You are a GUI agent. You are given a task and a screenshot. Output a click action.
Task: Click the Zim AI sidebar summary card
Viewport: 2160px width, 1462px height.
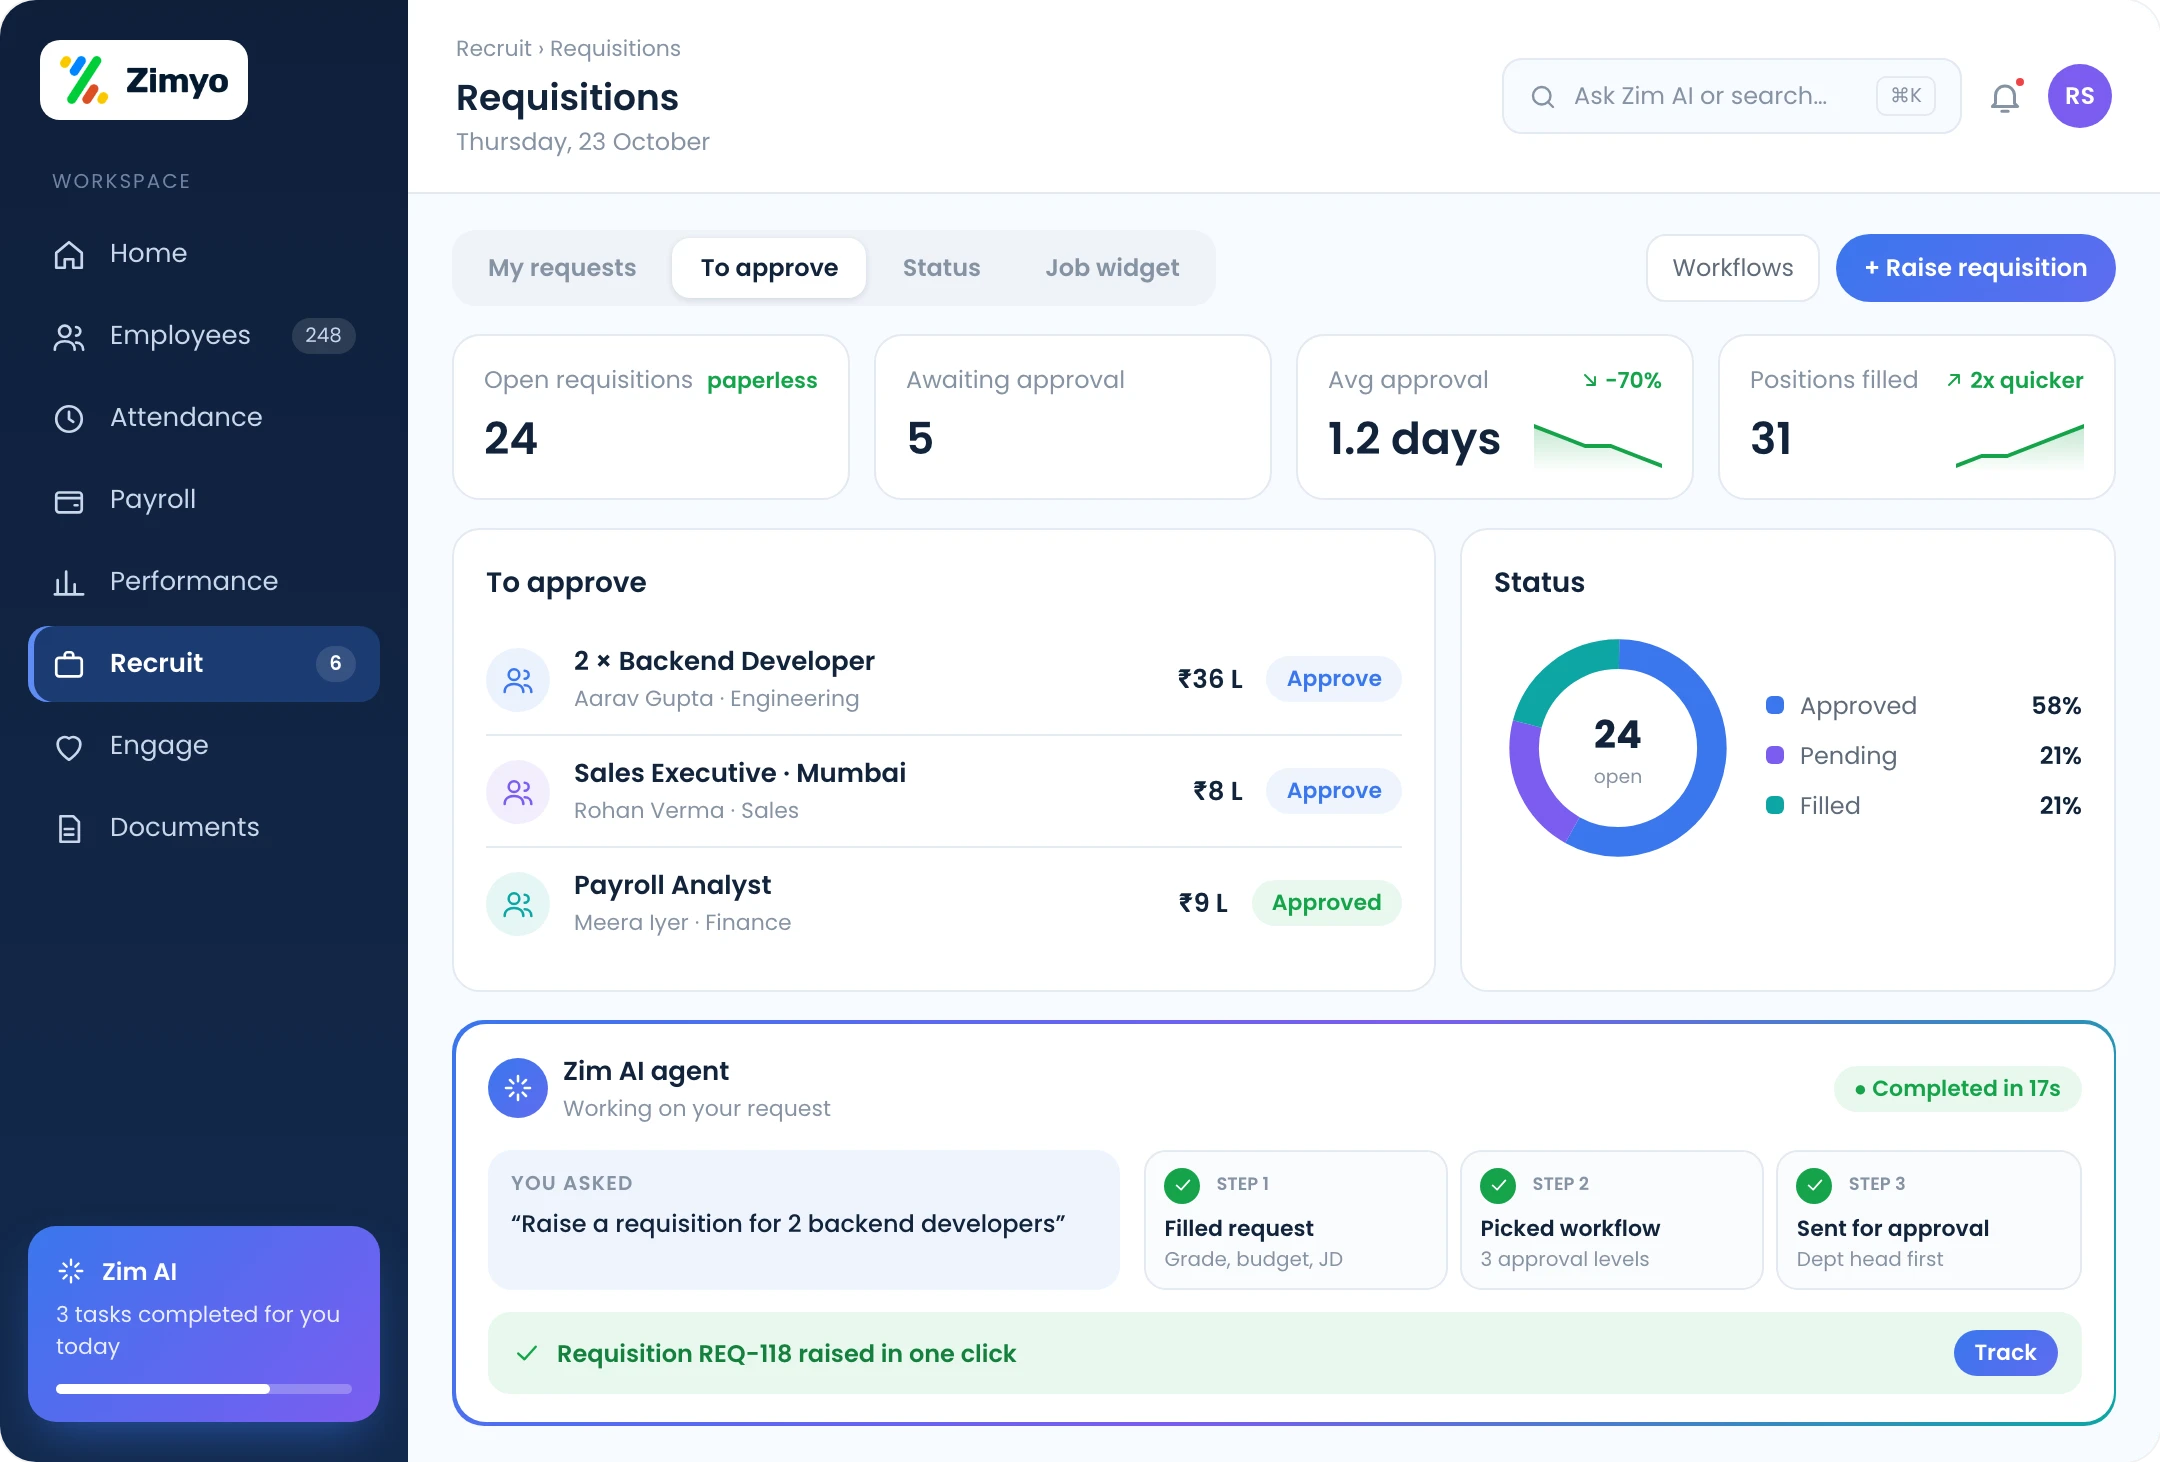tap(204, 1324)
